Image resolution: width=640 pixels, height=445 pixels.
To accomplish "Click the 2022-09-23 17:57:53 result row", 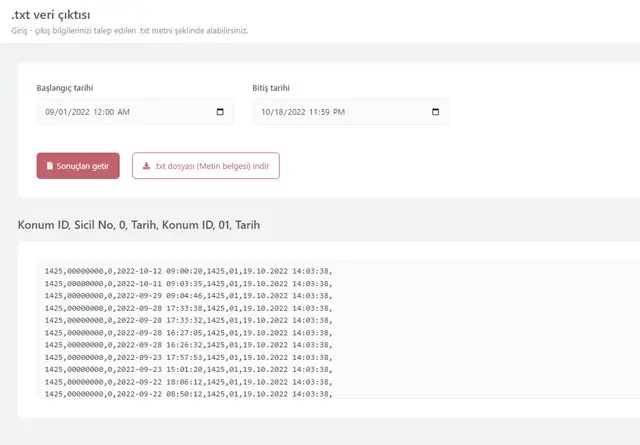I will [x=190, y=357].
